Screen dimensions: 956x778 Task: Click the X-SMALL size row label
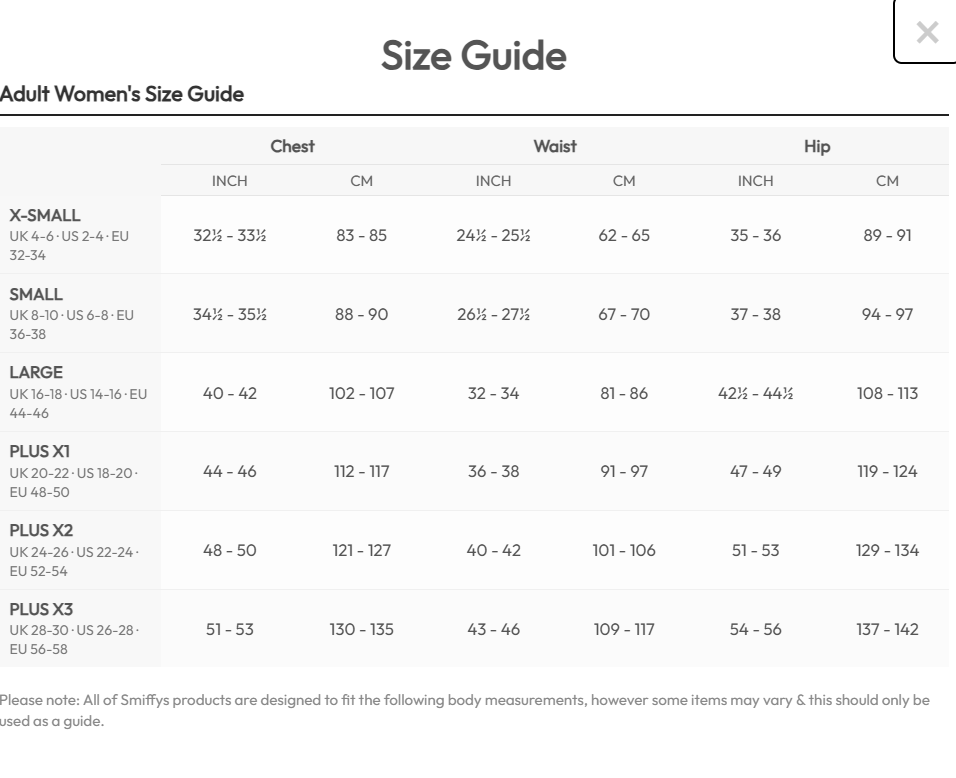click(x=45, y=215)
